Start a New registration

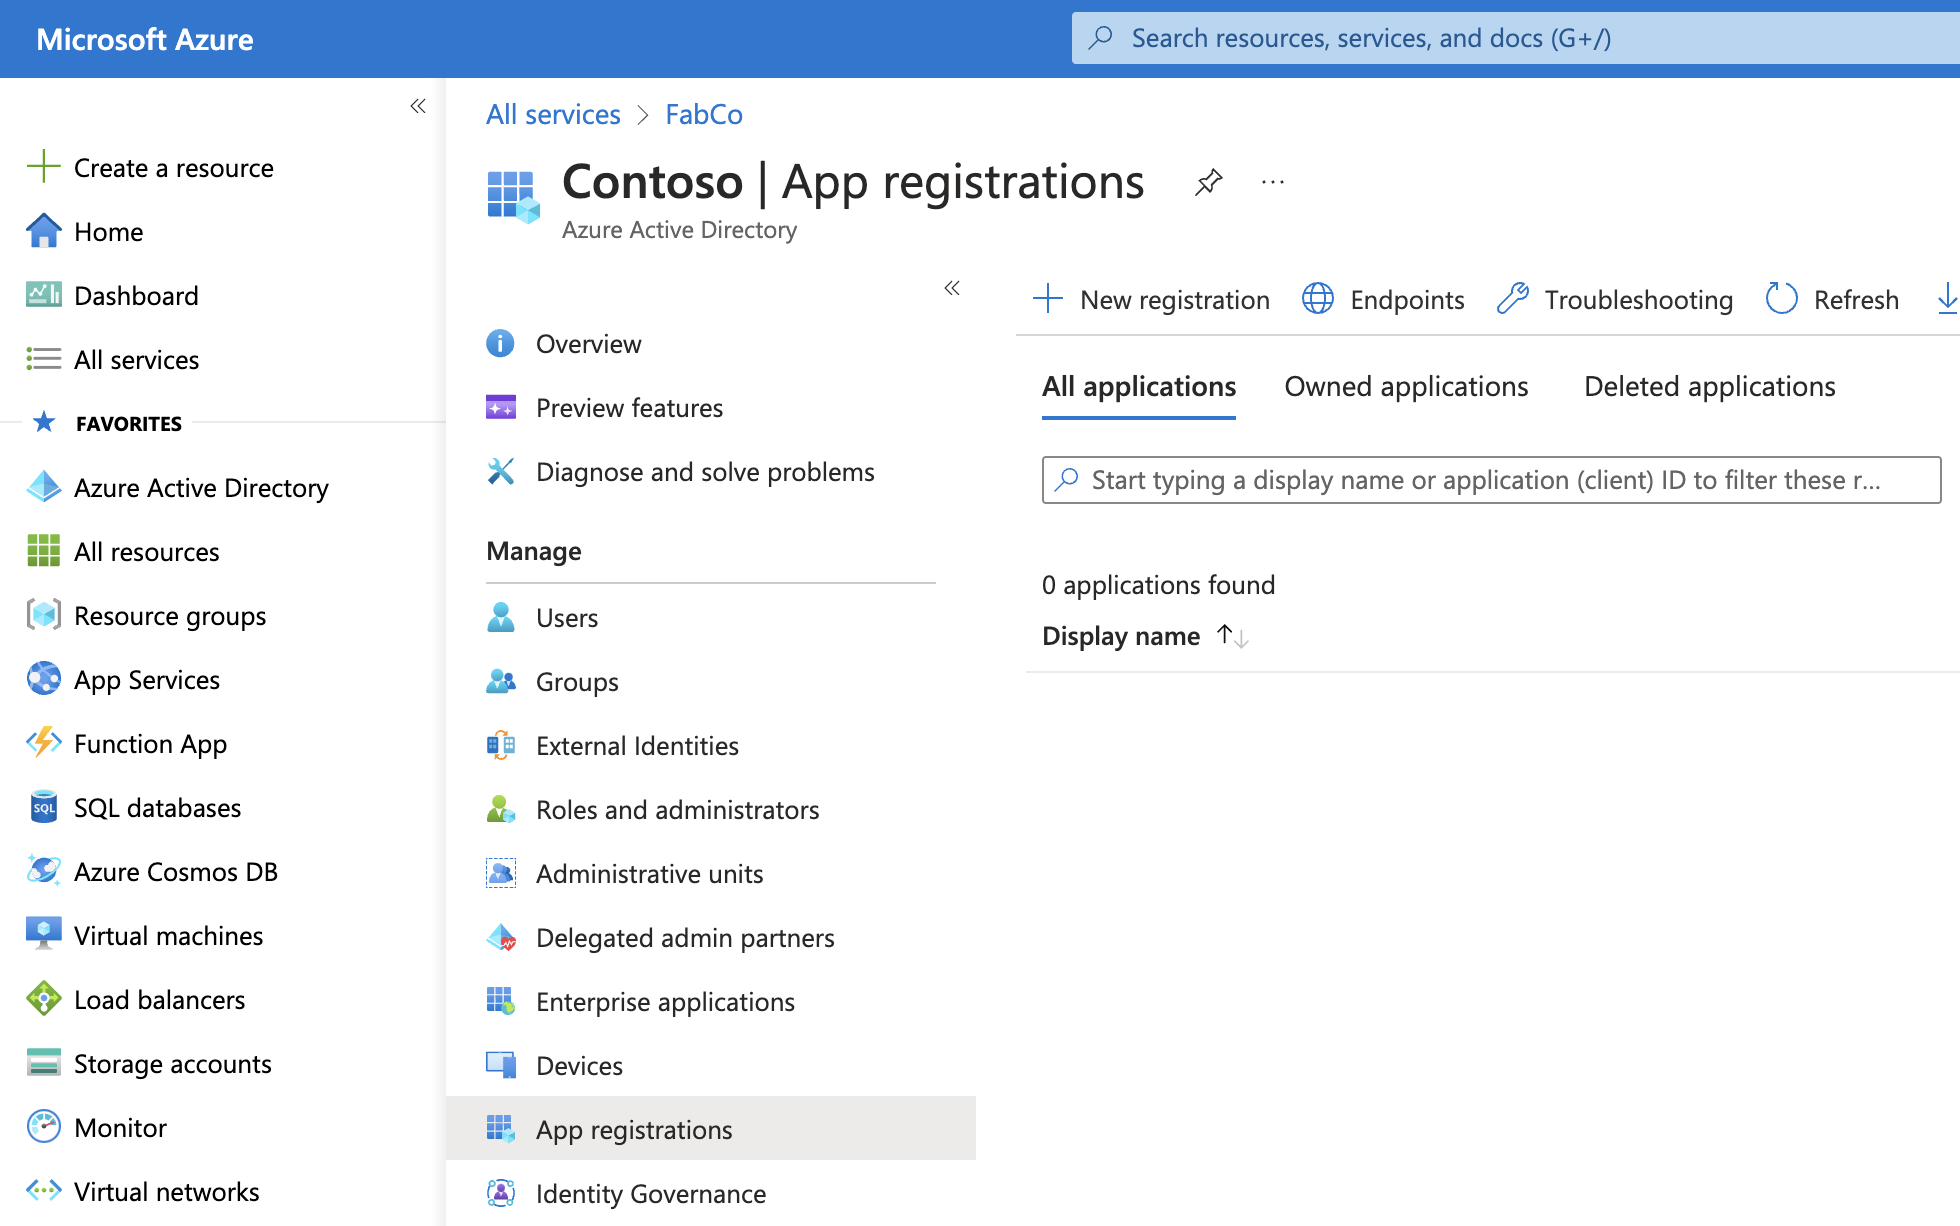point(1150,299)
